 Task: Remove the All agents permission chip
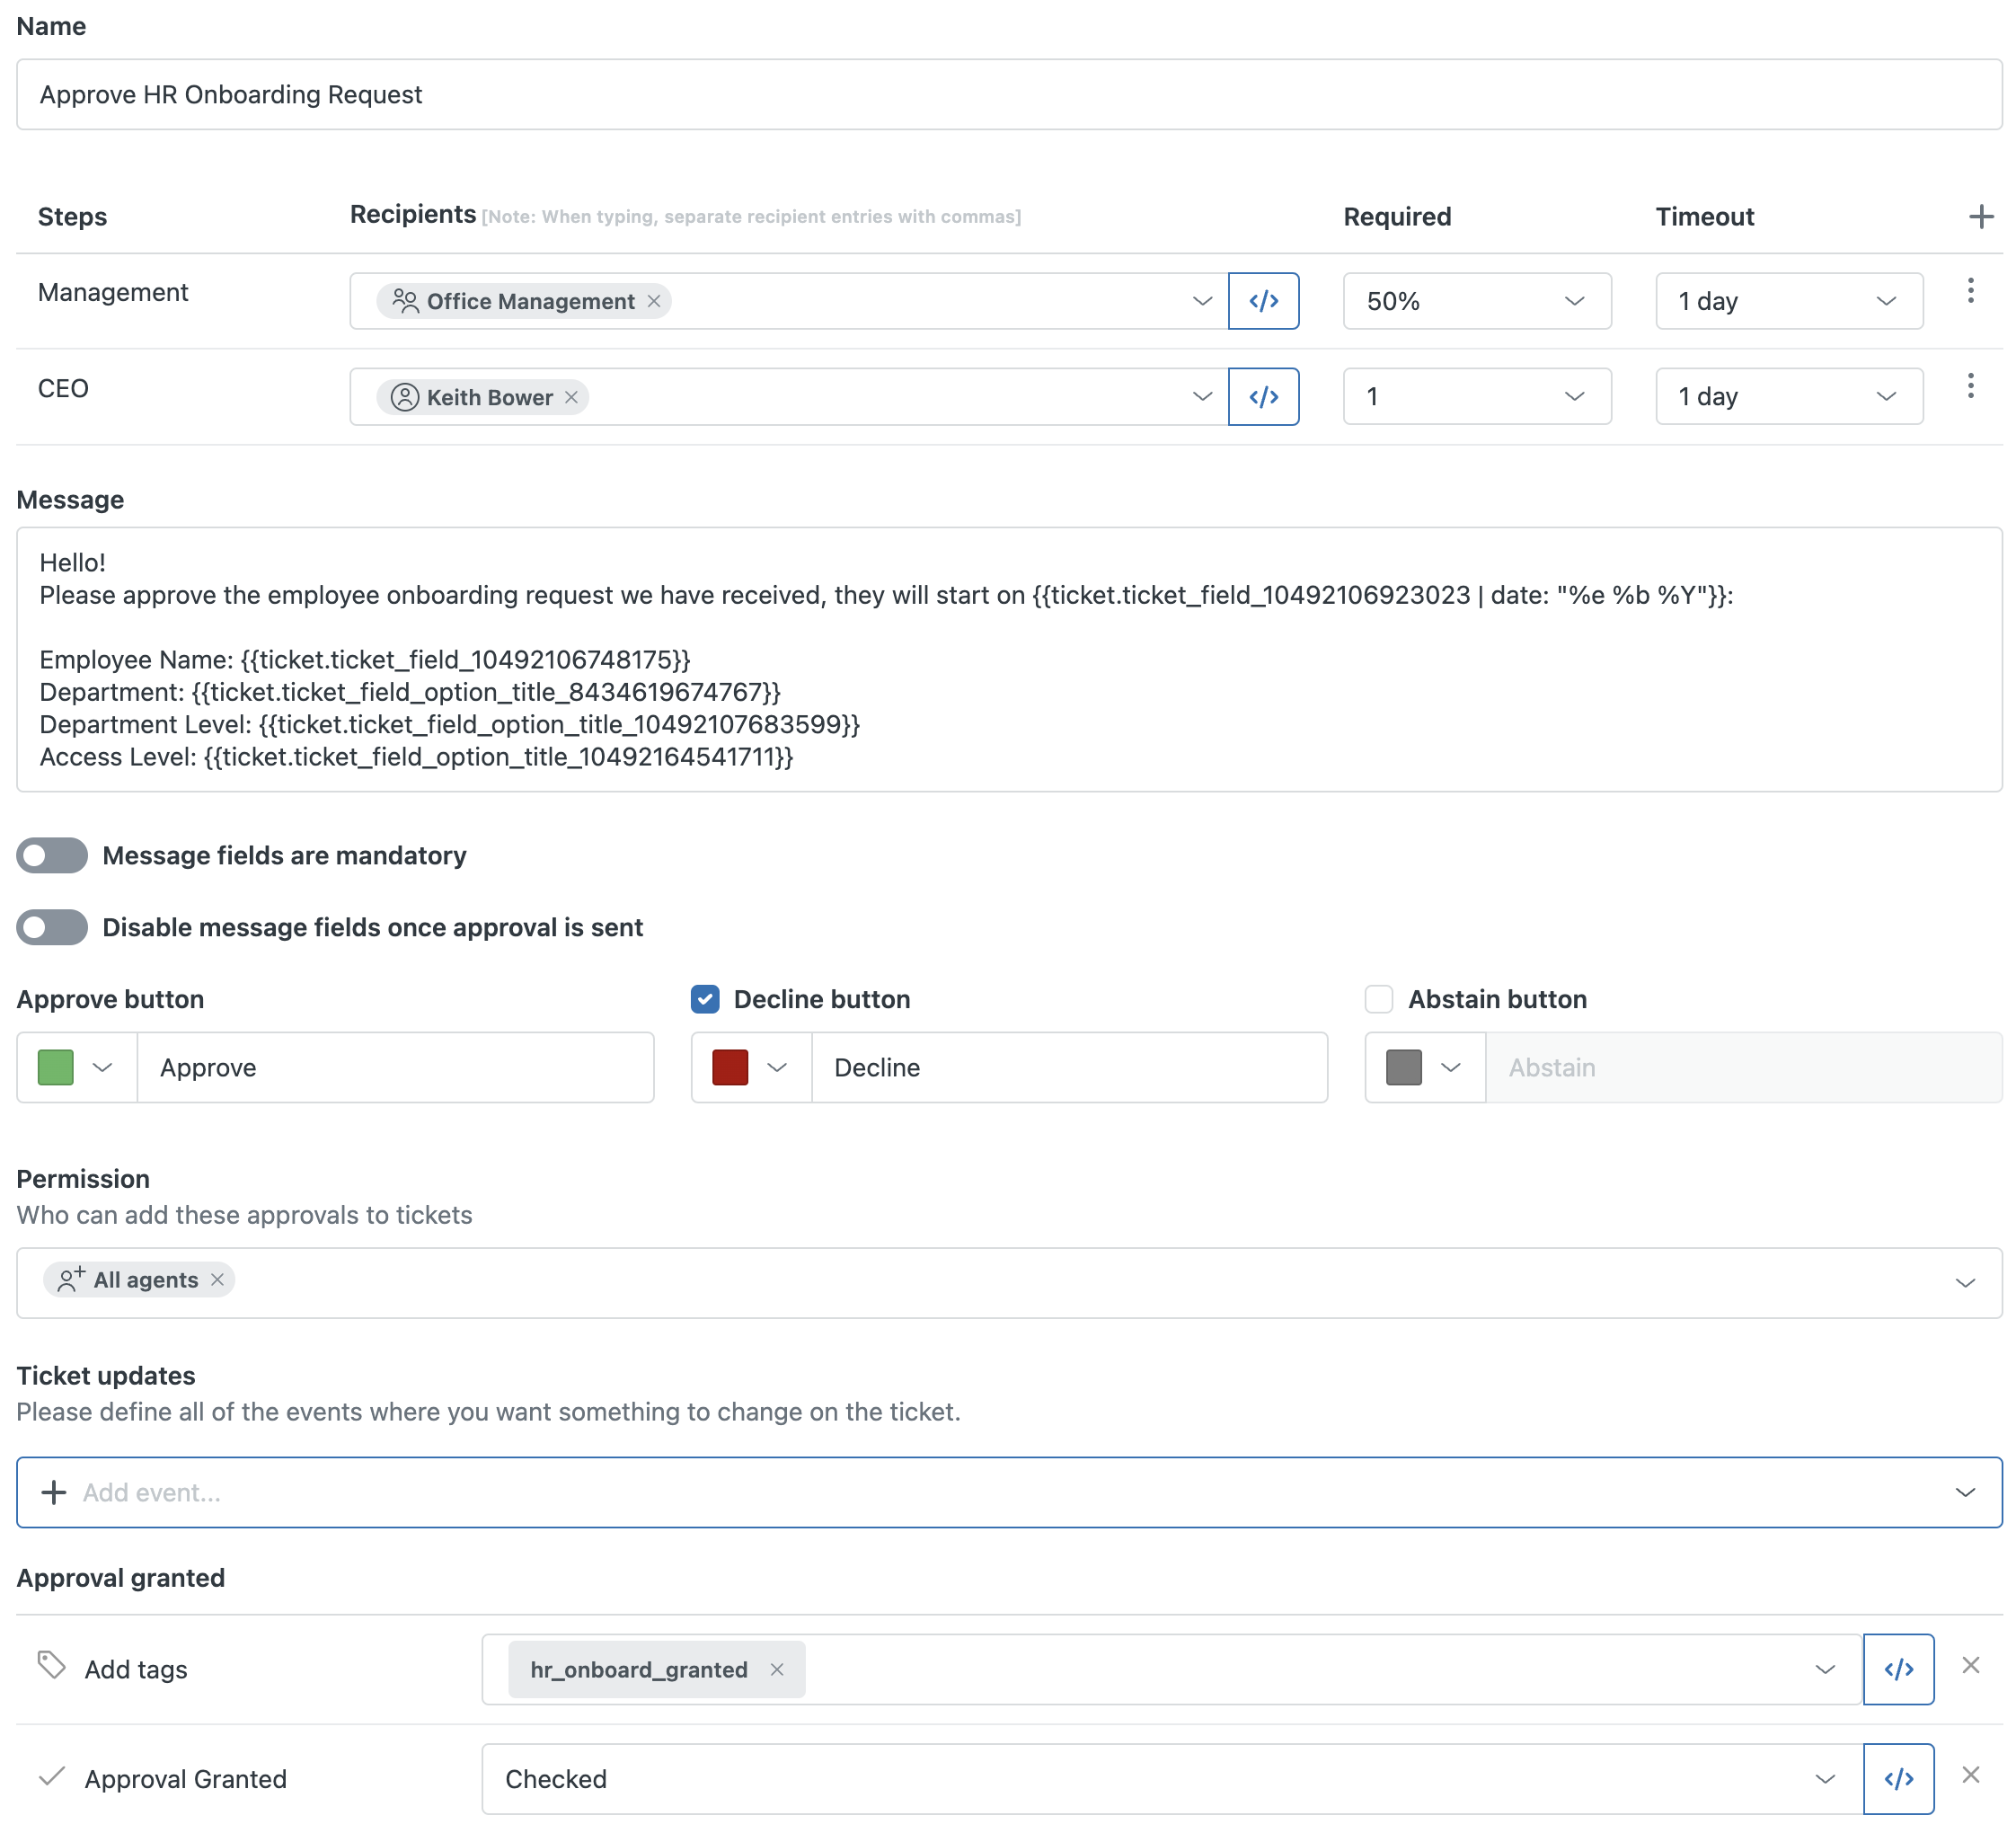pyautogui.click(x=217, y=1280)
